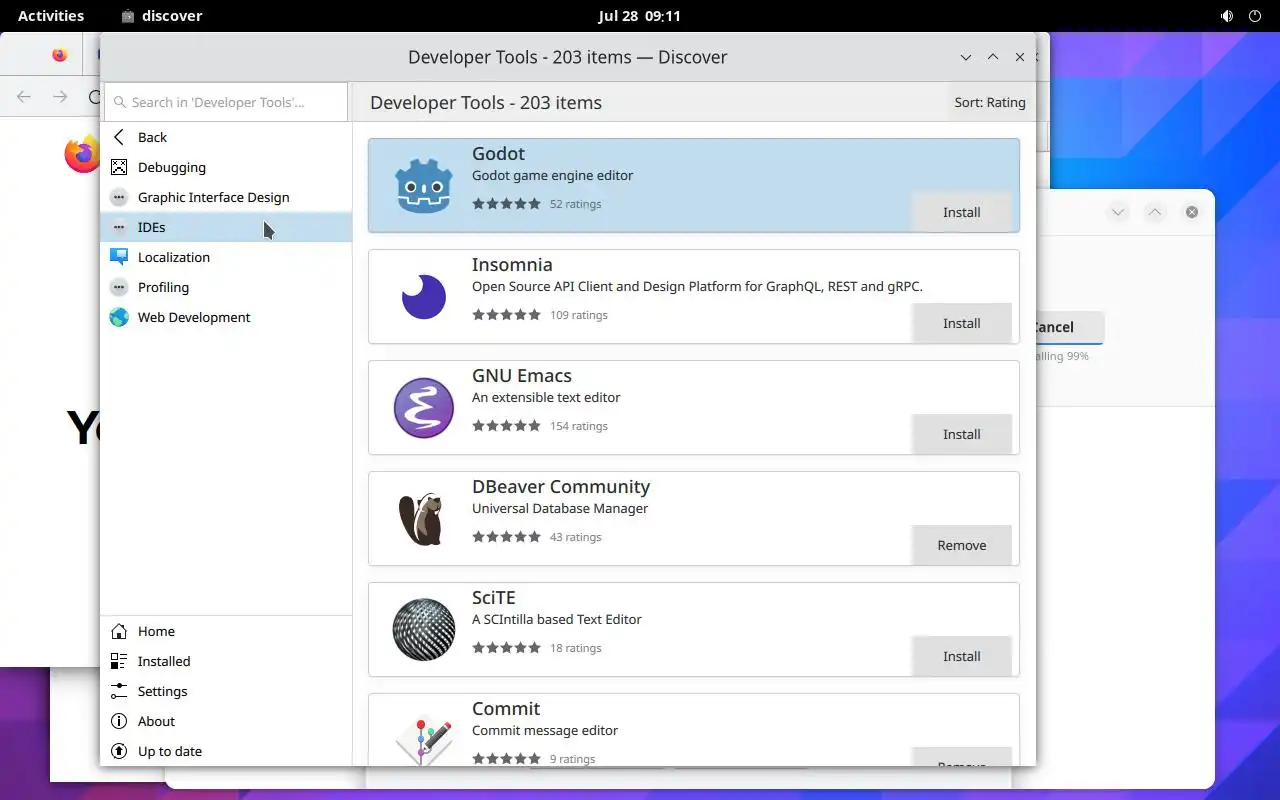The height and width of the screenshot is (800, 1280).
Task: Open the Web Development category
Action: point(226,317)
